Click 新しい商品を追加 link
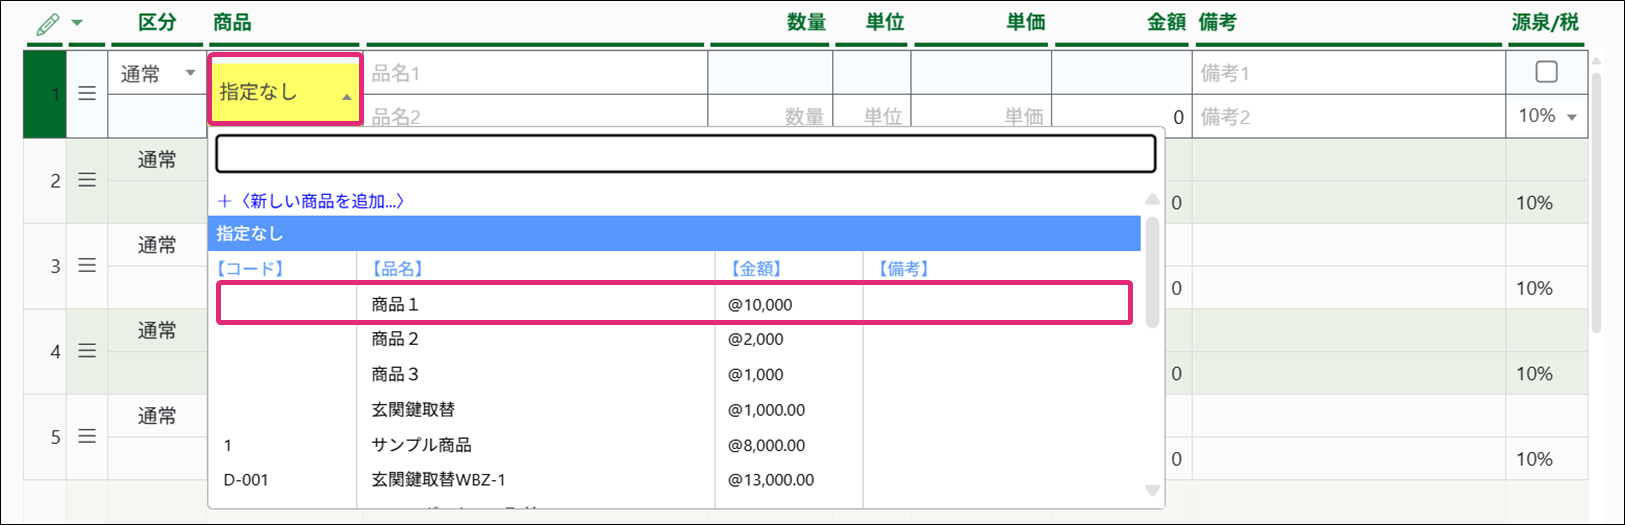This screenshot has height=525, width=1625. pos(311,201)
